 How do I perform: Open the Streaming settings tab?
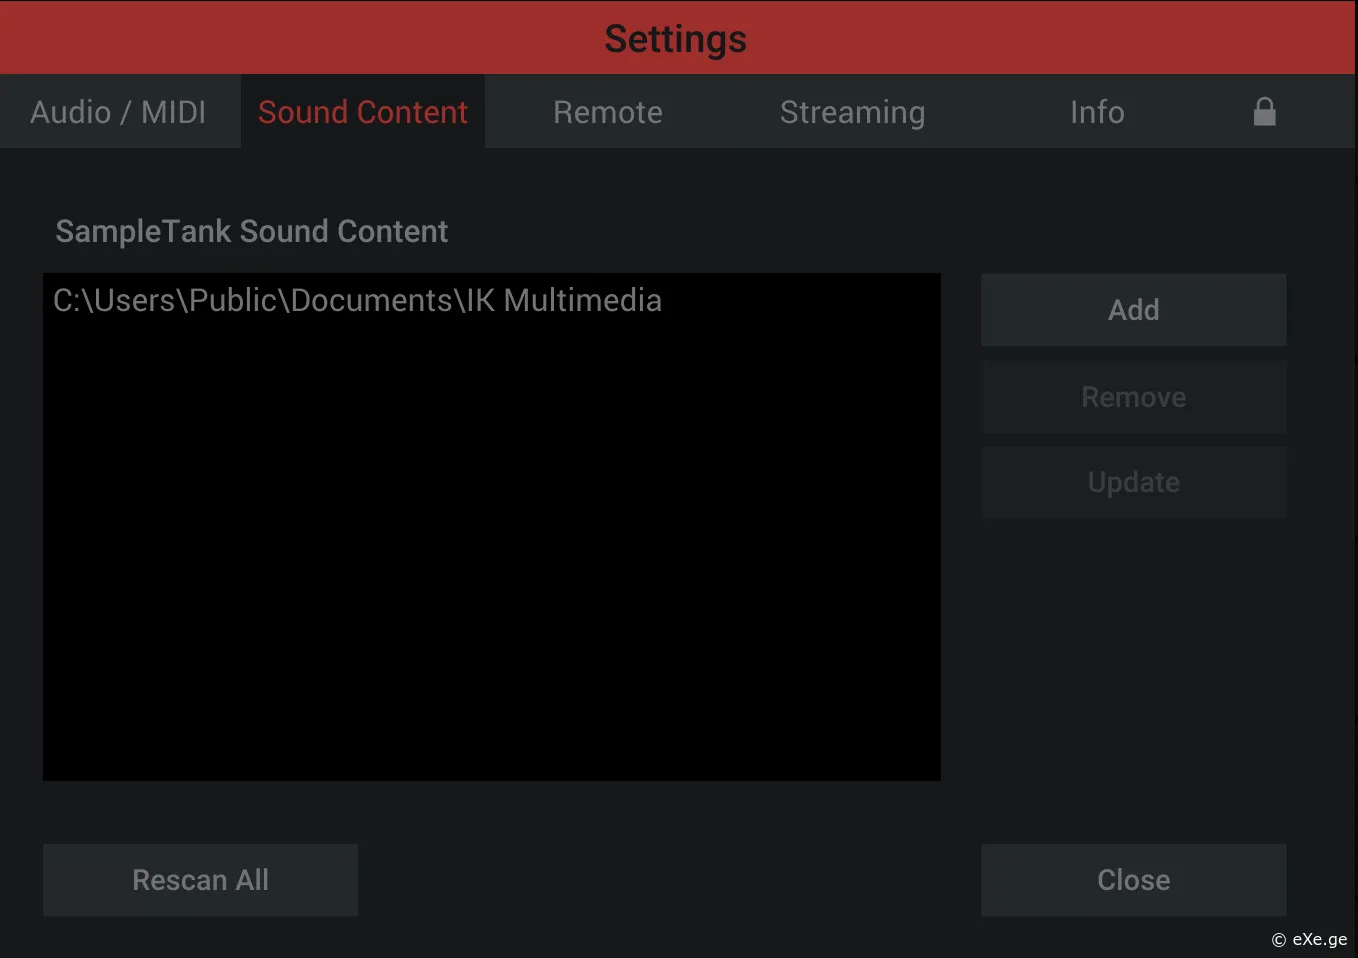[x=852, y=112]
